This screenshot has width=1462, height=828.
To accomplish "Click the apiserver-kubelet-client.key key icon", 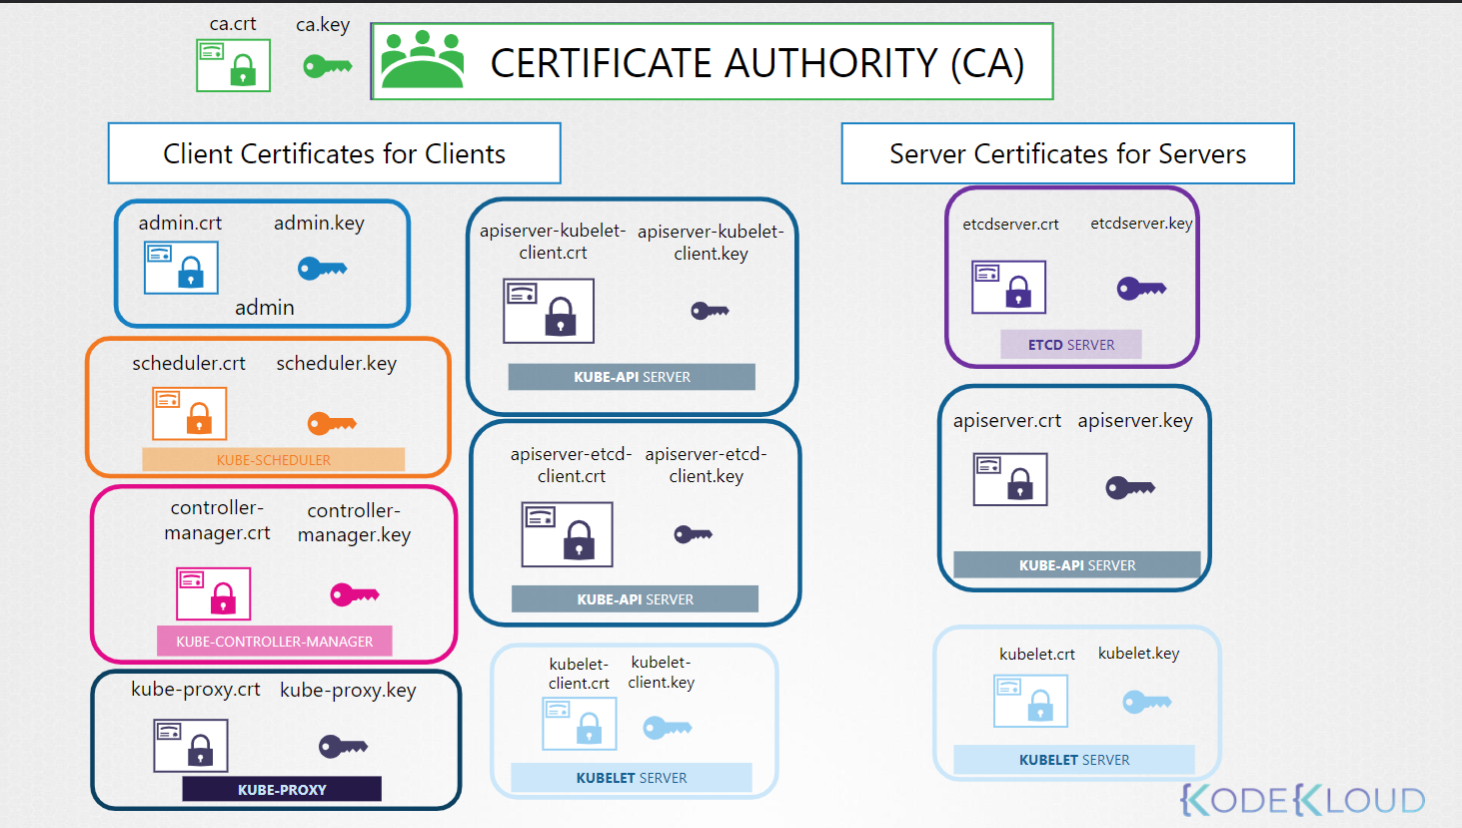I will 710,311.
